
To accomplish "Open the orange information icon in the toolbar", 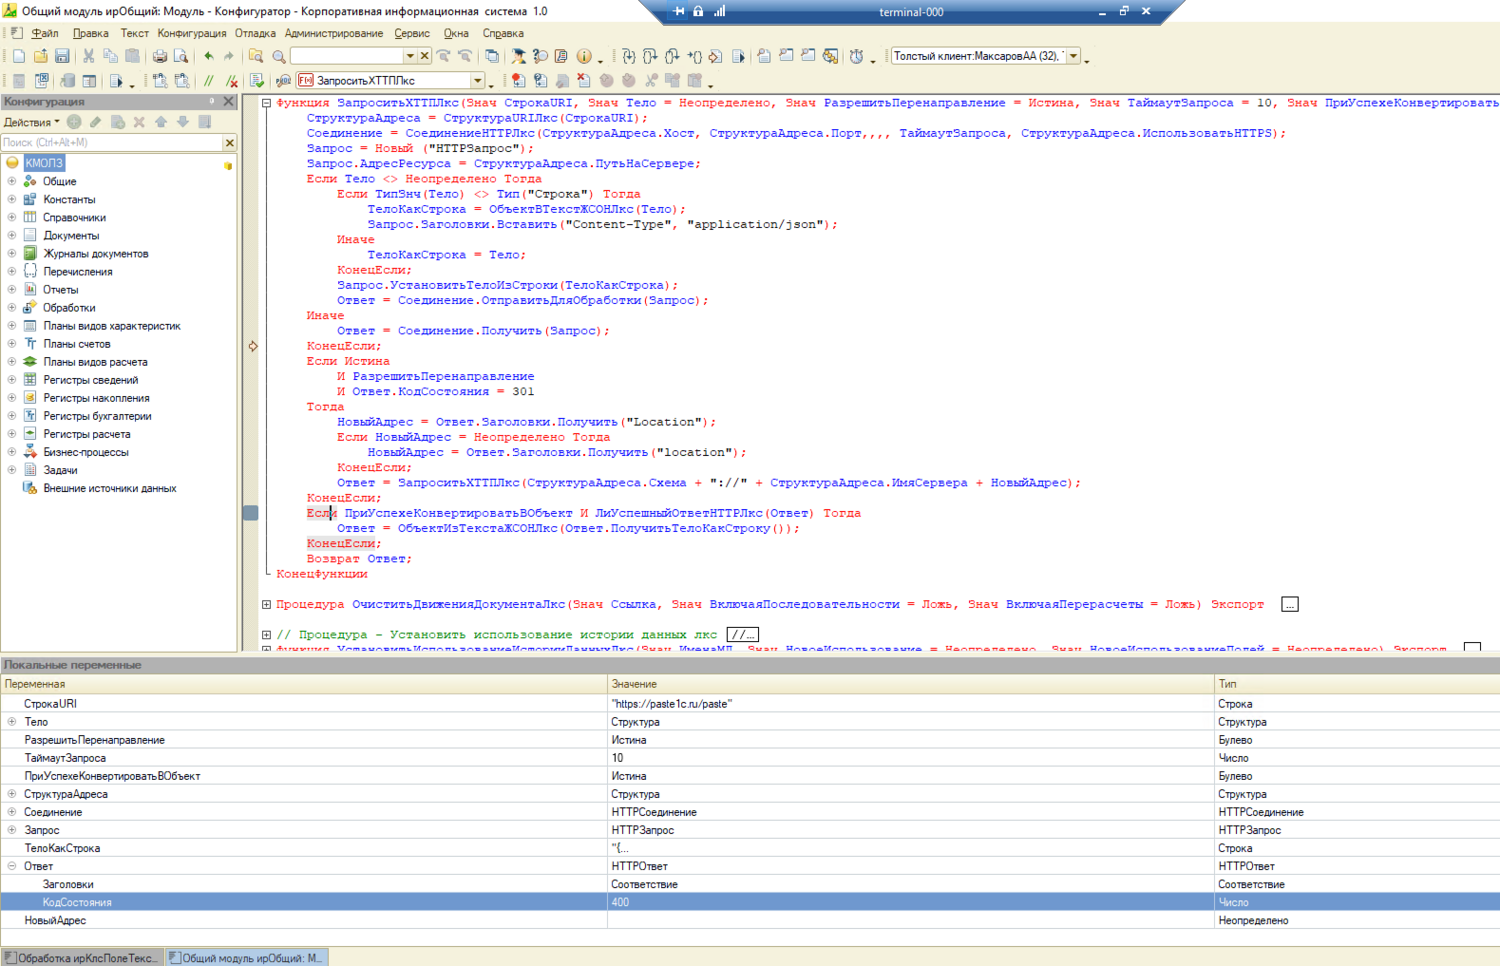I will pyautogui.click(x=584, y=57).
